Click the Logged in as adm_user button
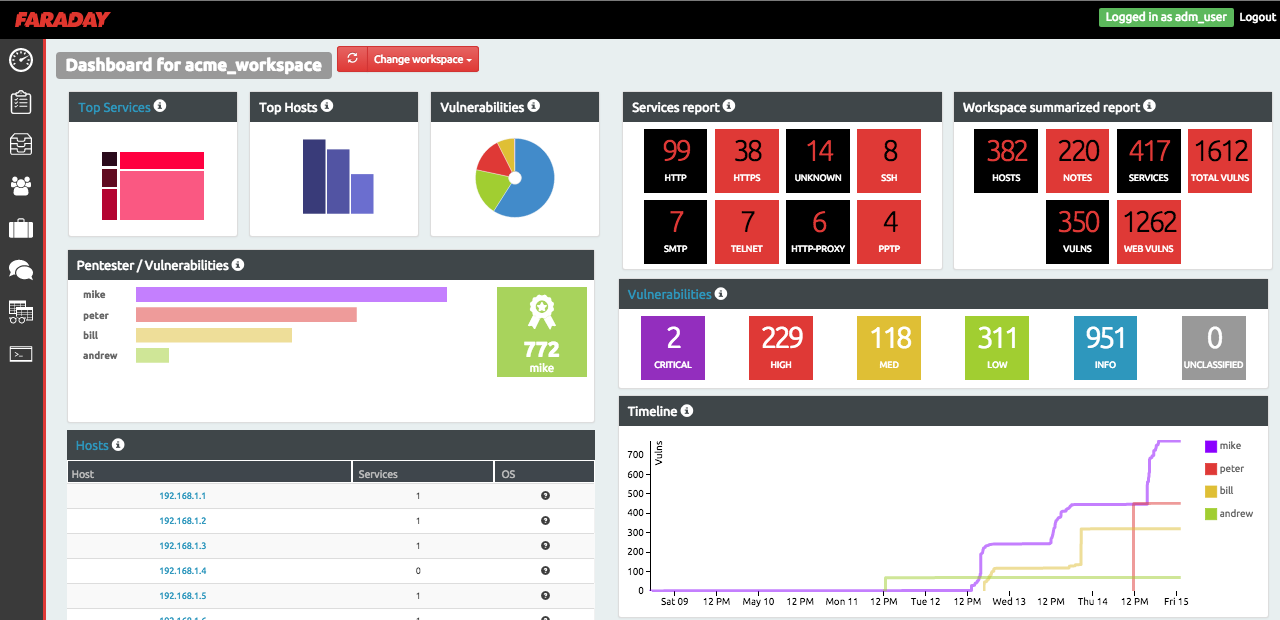 pos(1166,17)
